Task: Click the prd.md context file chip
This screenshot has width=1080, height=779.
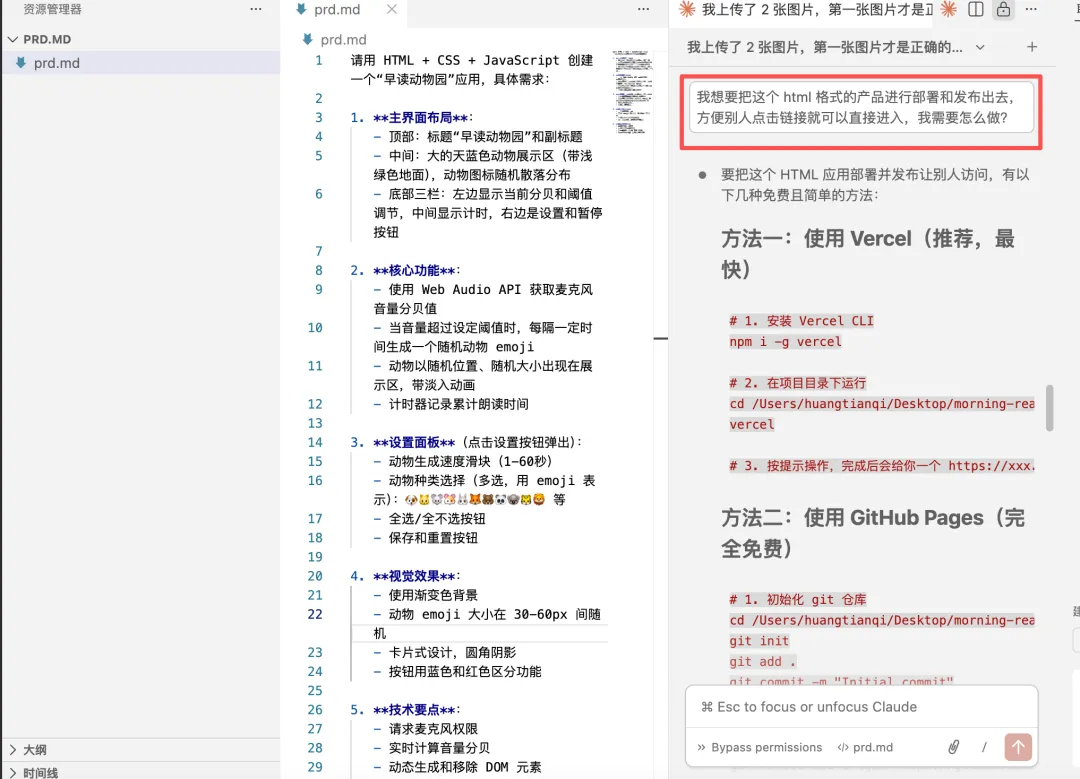Action: point(865,747)
